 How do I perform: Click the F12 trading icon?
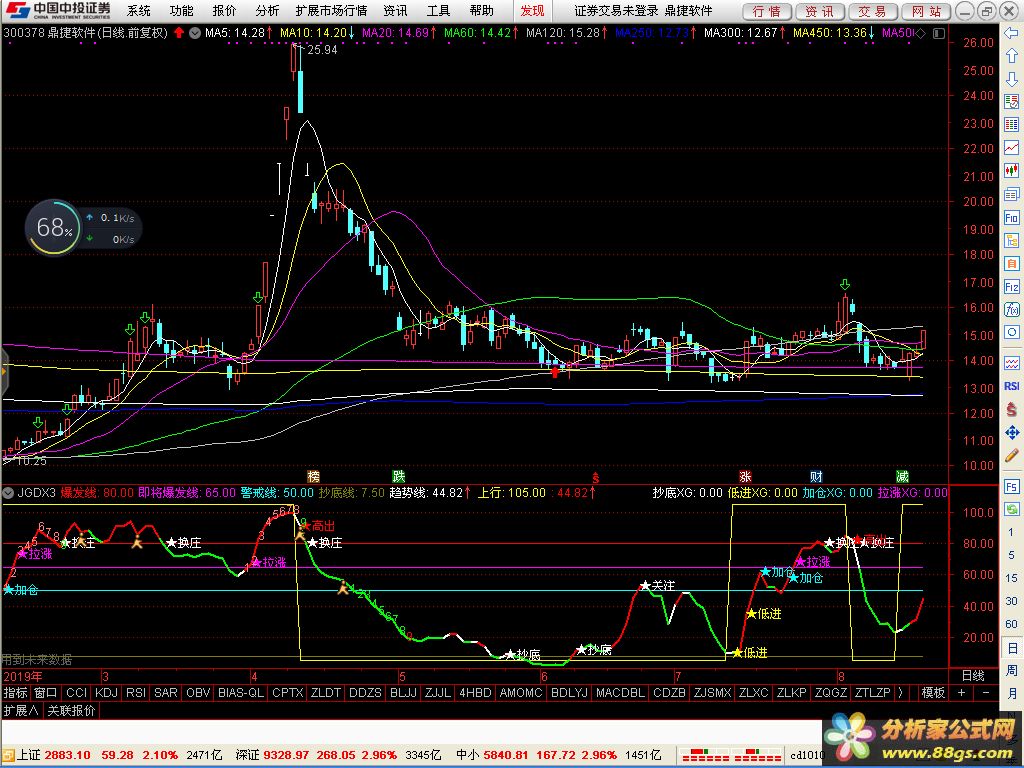pos(1011,287)
